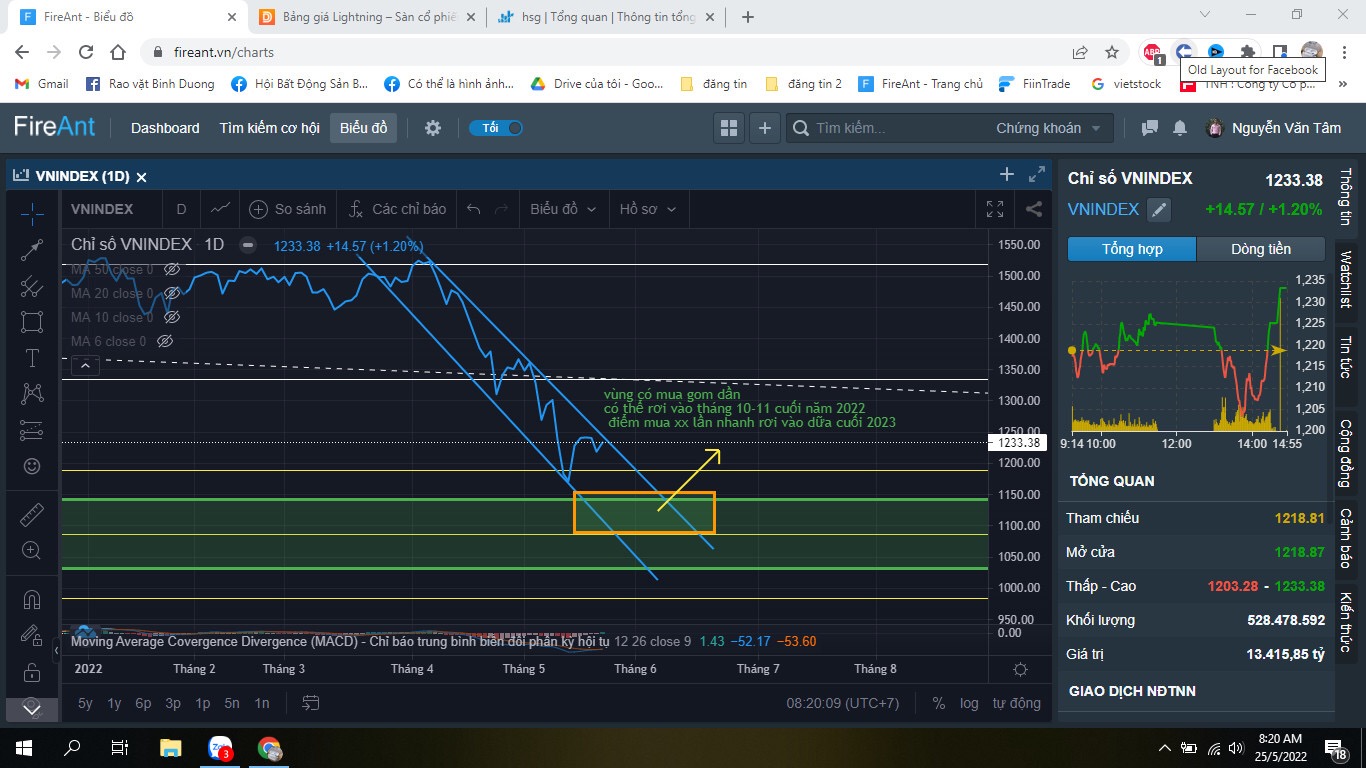Open Các chỉ báo indicators button
Viewport: 1366px width, 768px height.
pos(397,209)
